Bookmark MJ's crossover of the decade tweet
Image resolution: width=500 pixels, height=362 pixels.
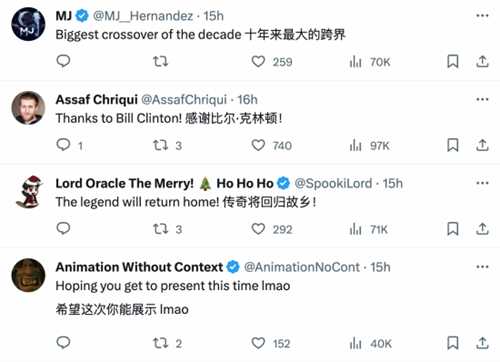click(453, 62)
